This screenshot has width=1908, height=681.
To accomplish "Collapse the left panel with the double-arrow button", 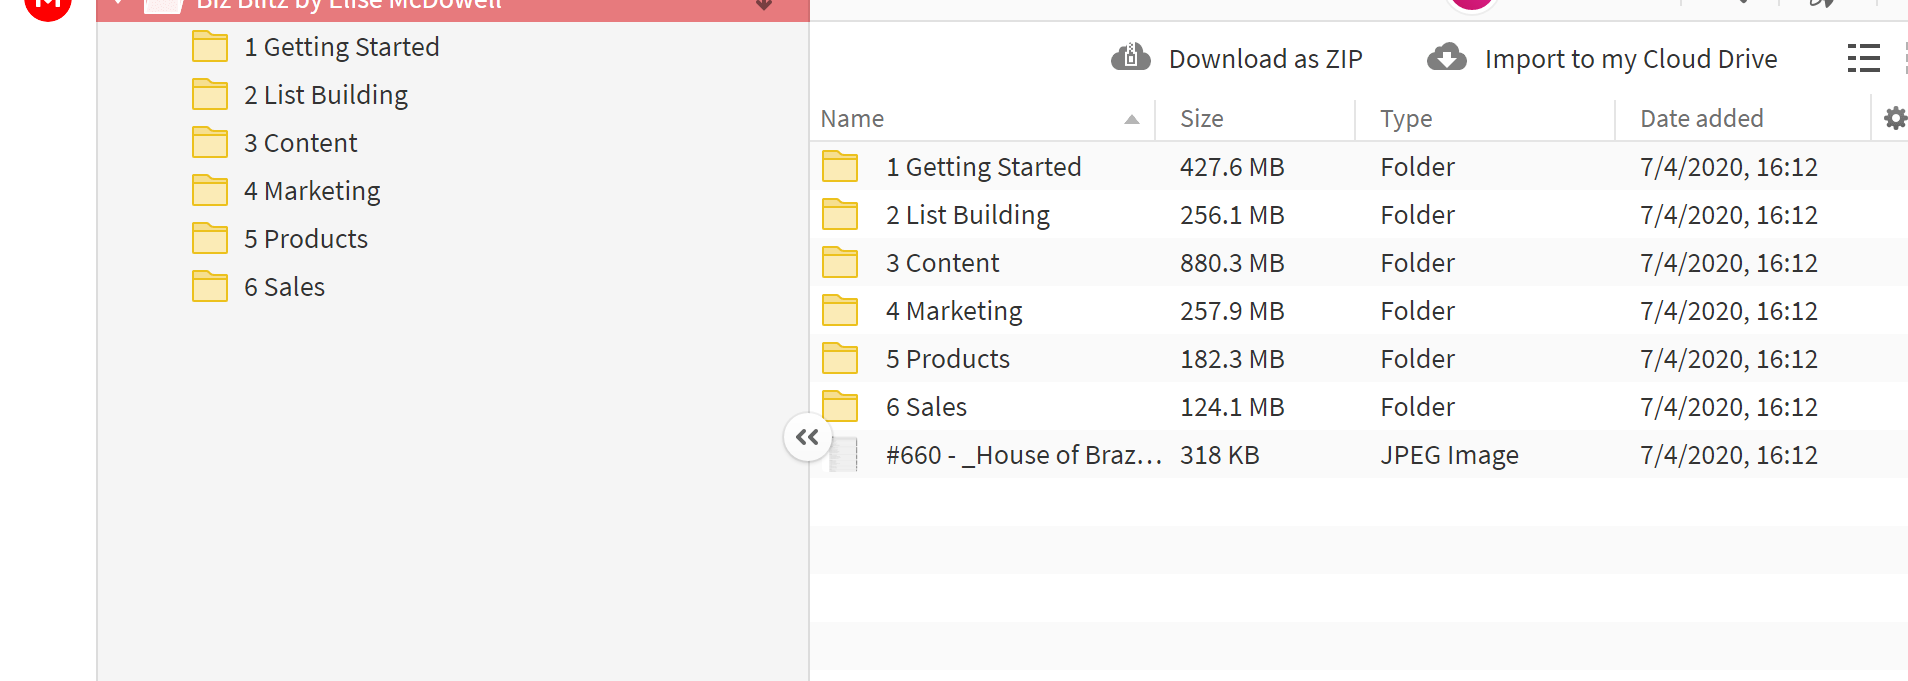I will pyautogui.click(x=808, y=437).
